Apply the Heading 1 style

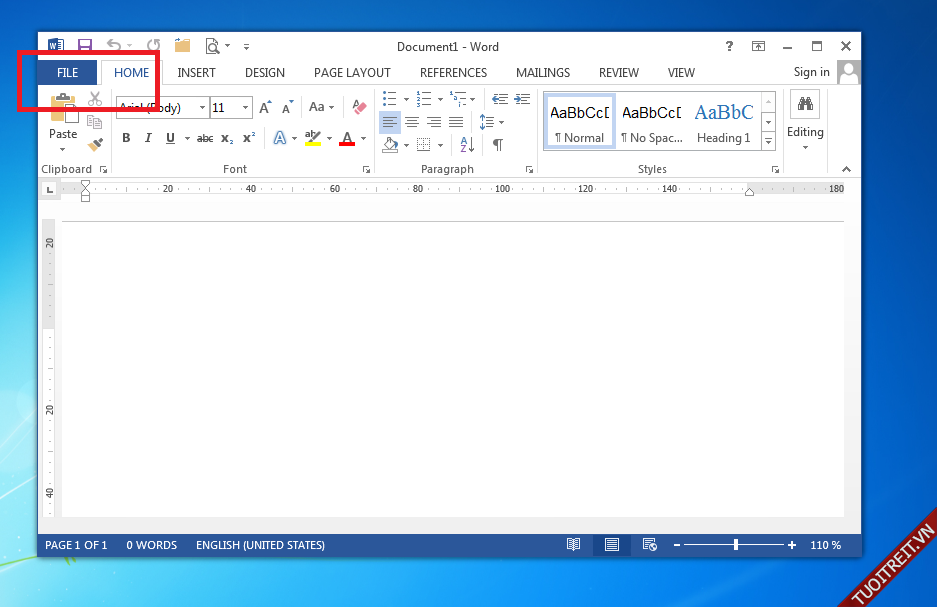coord(724,121)
